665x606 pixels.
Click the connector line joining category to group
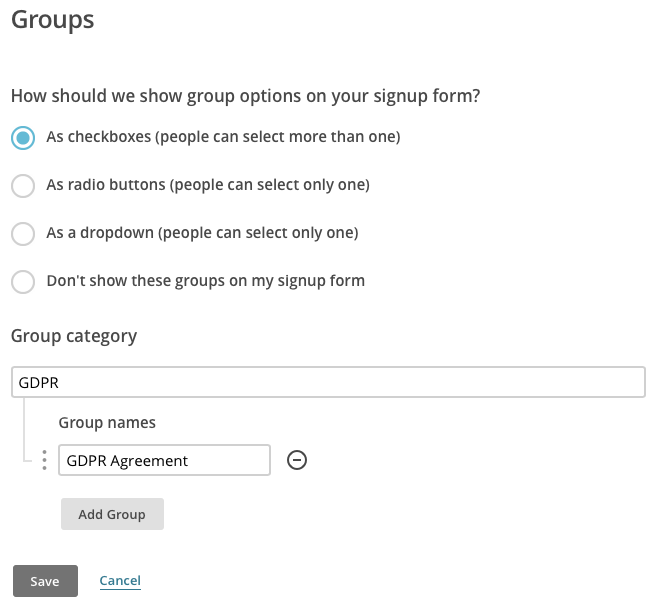[x=24, y=432]
